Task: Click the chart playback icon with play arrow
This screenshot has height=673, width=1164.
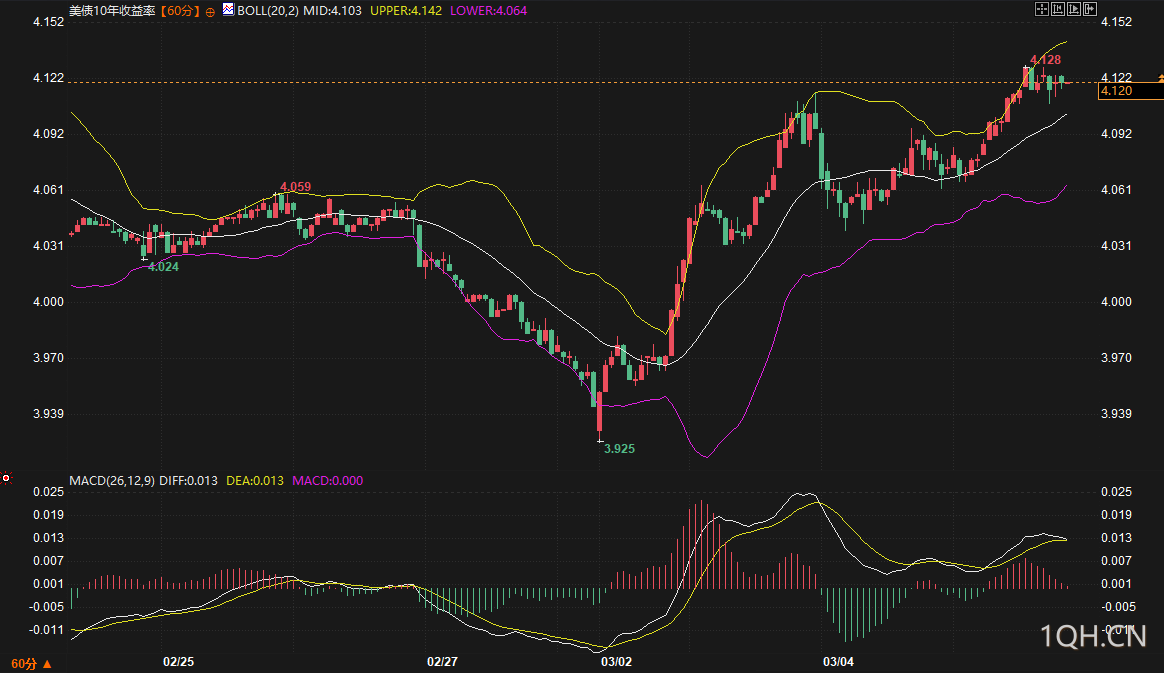Action: (x=1075, y=9)
